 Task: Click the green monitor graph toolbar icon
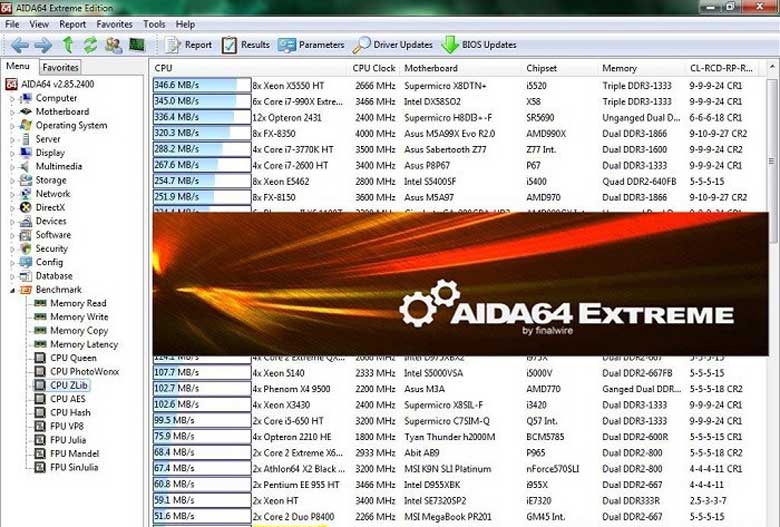point(137,45)
